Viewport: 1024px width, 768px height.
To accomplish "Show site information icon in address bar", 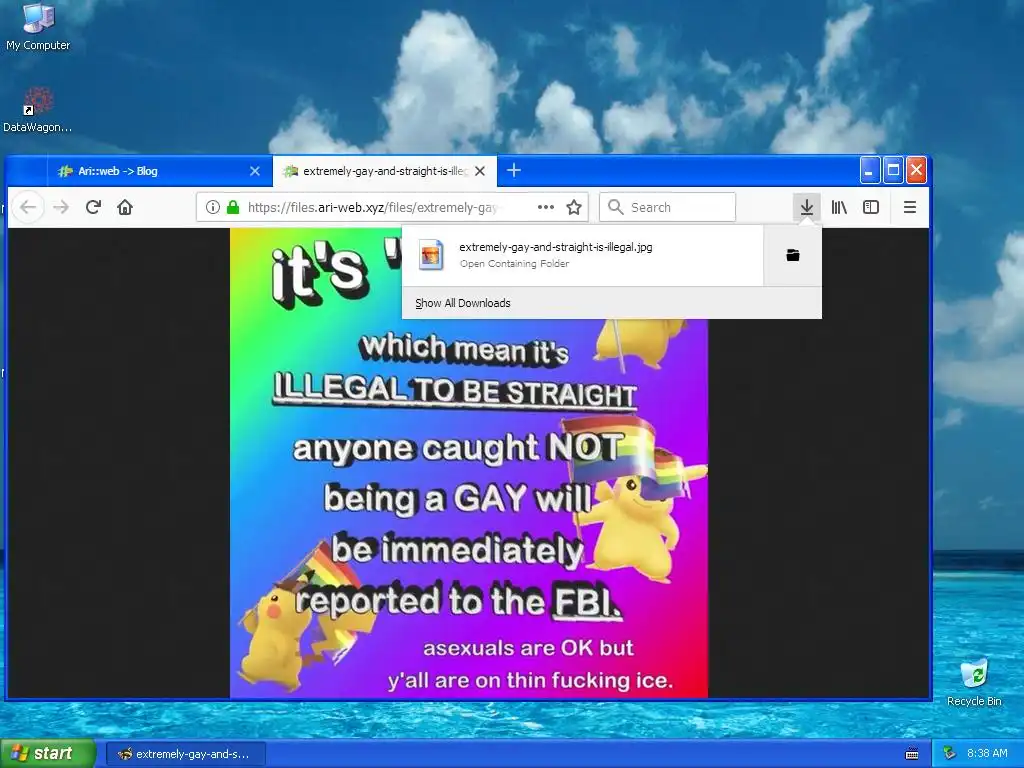I will [x=212, y=208].
